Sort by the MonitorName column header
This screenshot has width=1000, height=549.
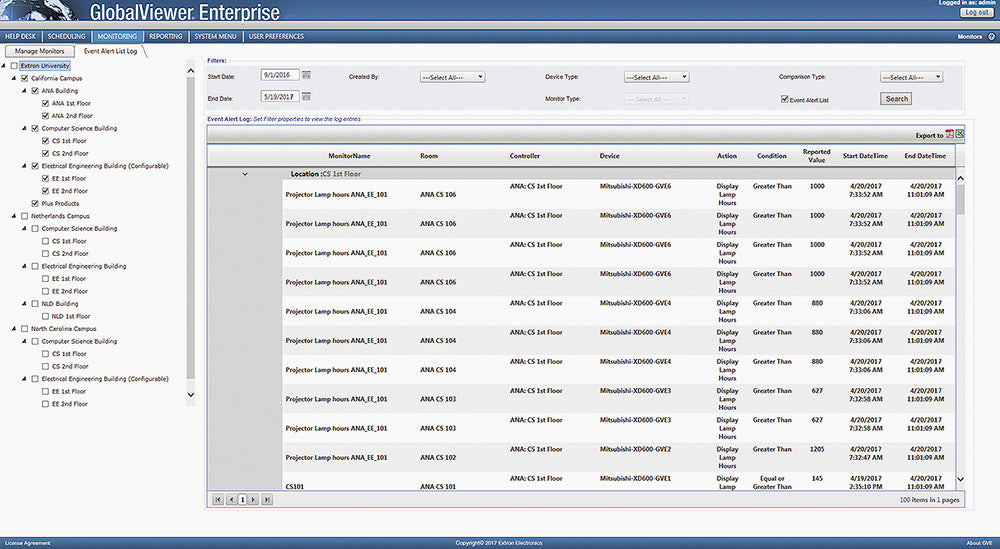click(349, 156)
